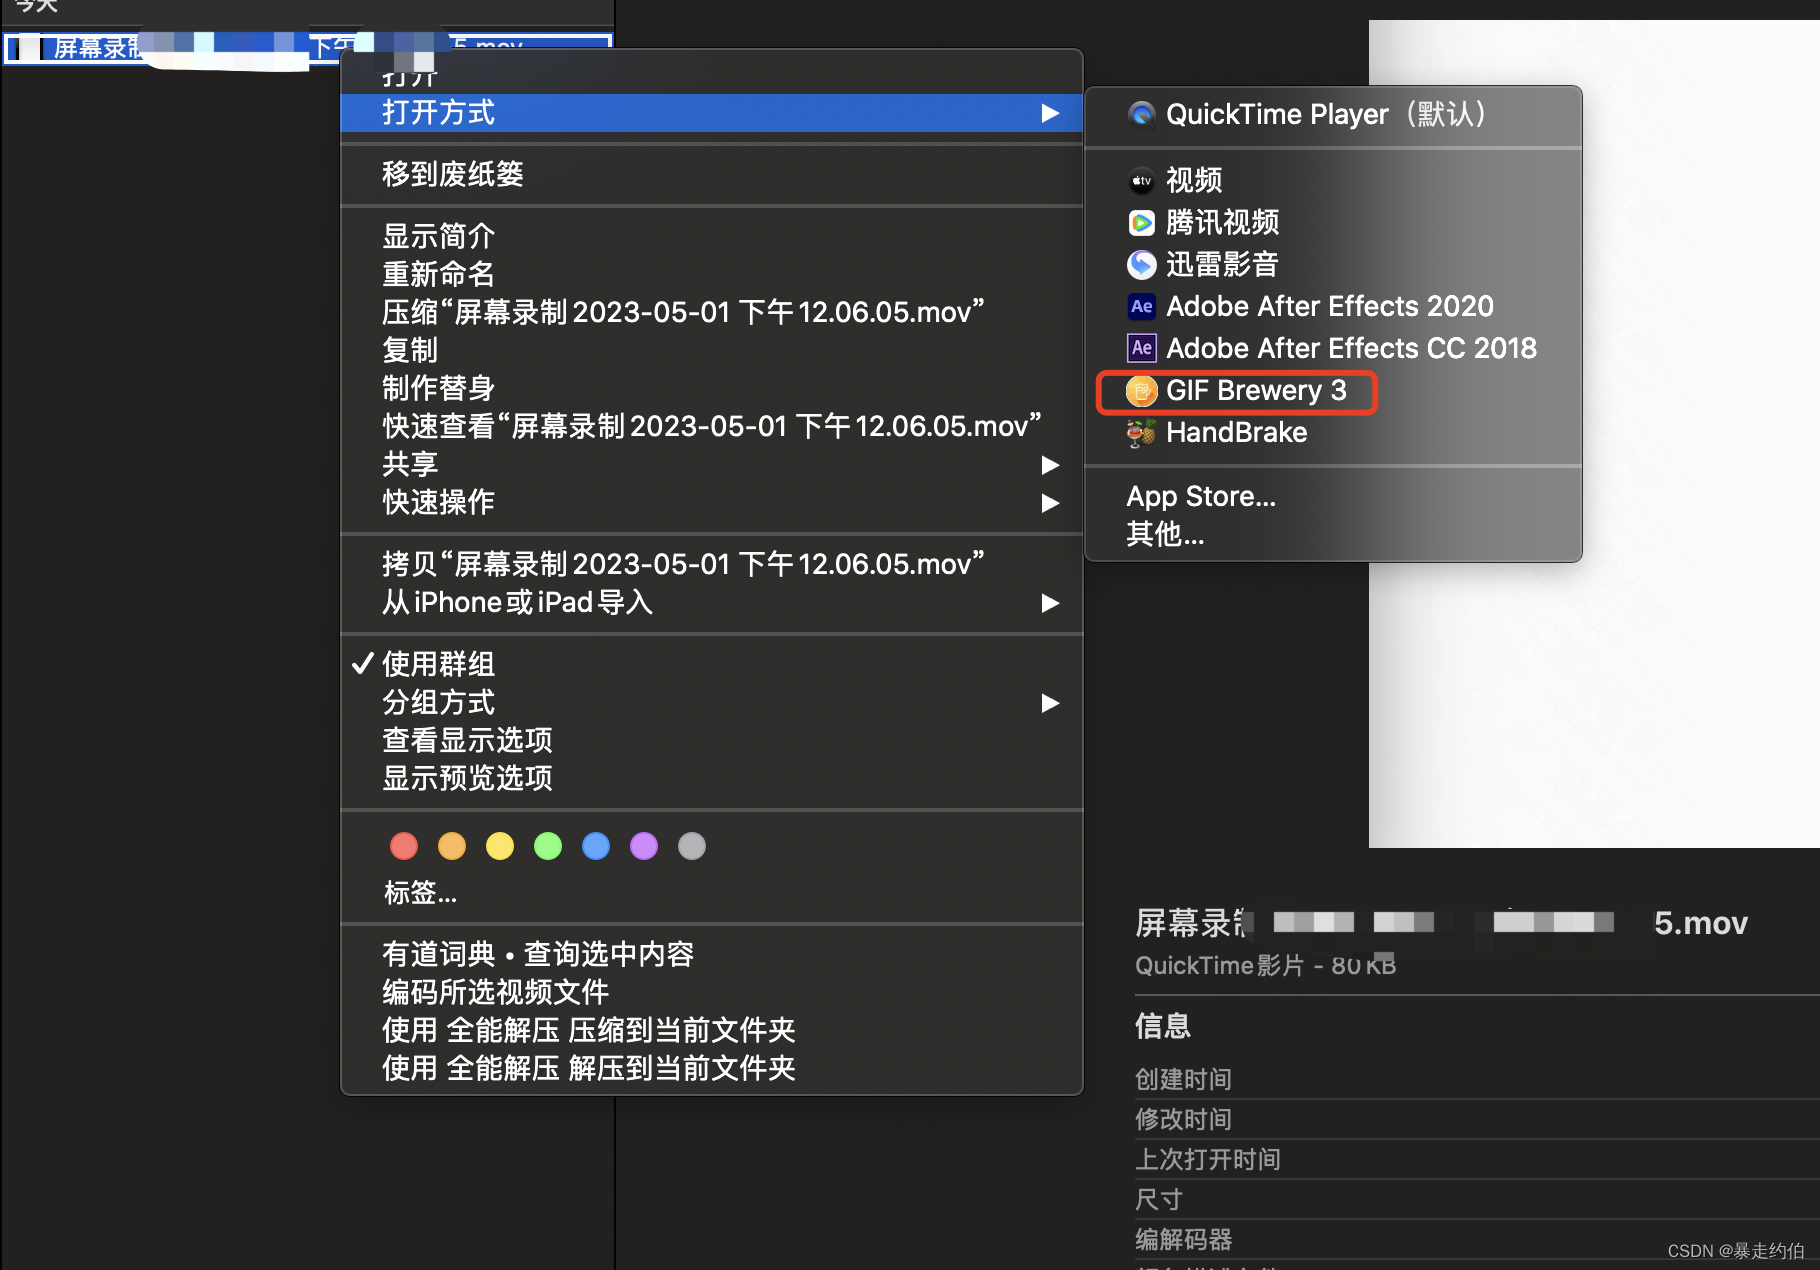Image resolution: width=1820 pixels, height=1270 pixels.
Task: Select 移到废纸篓 menu entry
Action: 712,174
